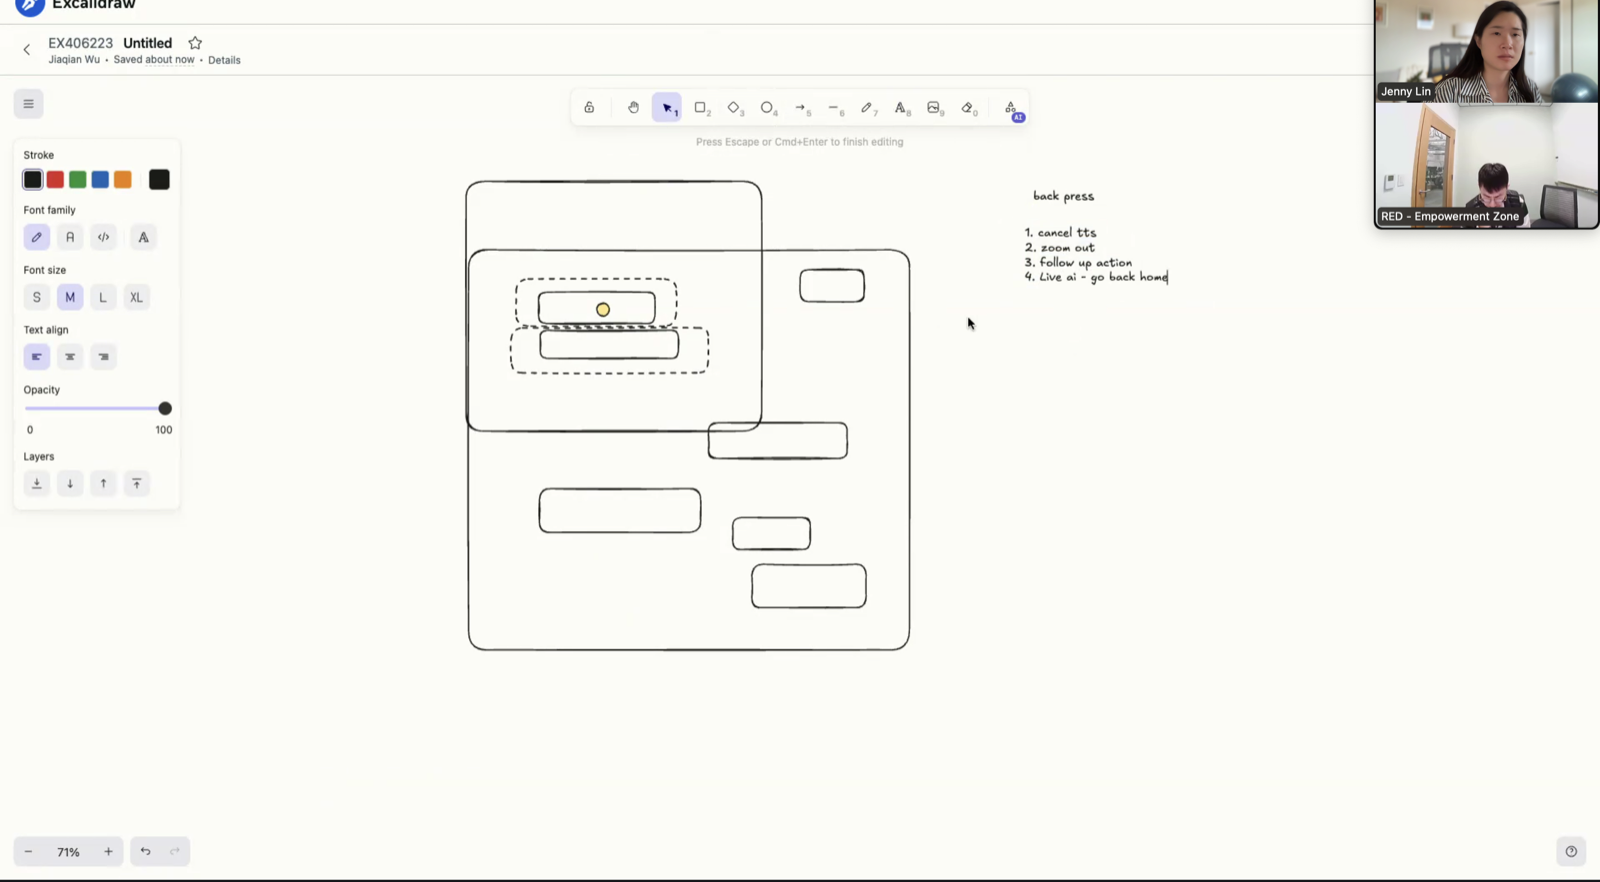Align text left
The width and height of the screenshot is (1600, 882).
pos(37,357)
